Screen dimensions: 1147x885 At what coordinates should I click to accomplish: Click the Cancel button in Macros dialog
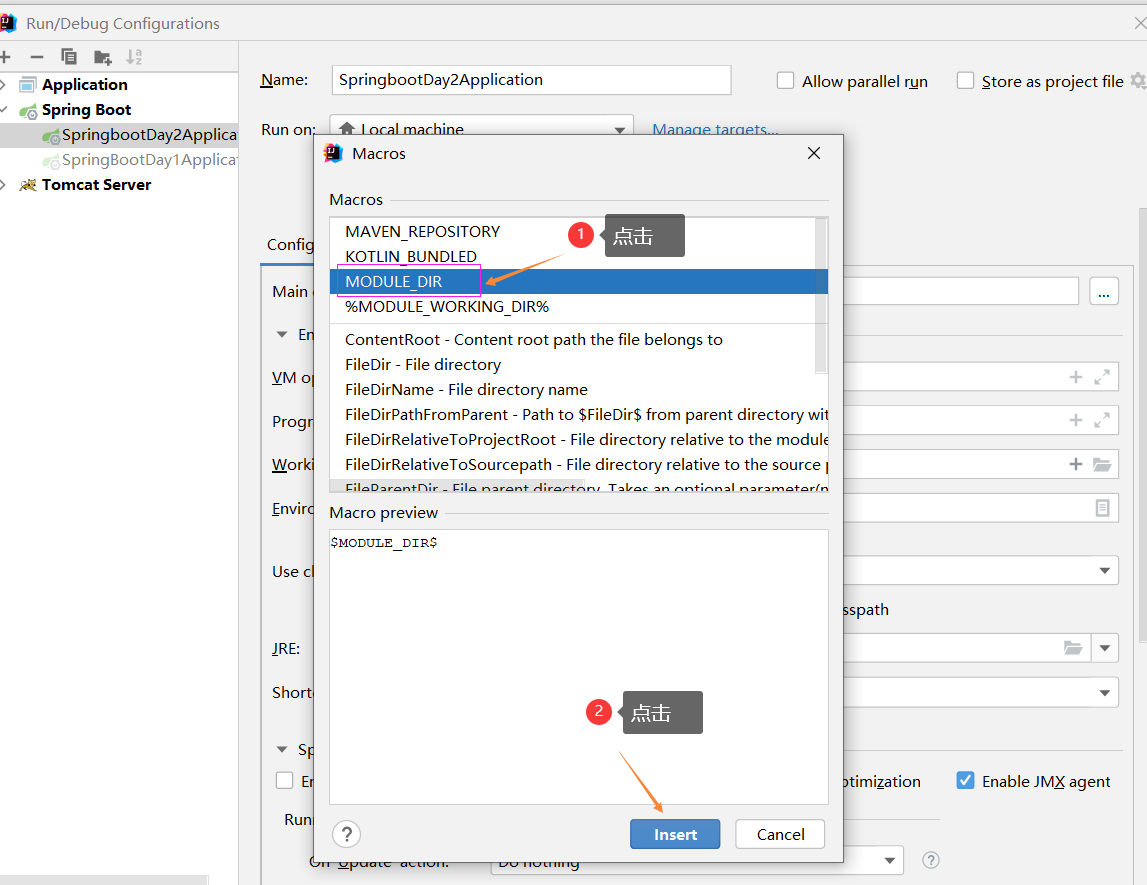pos(780,834)
